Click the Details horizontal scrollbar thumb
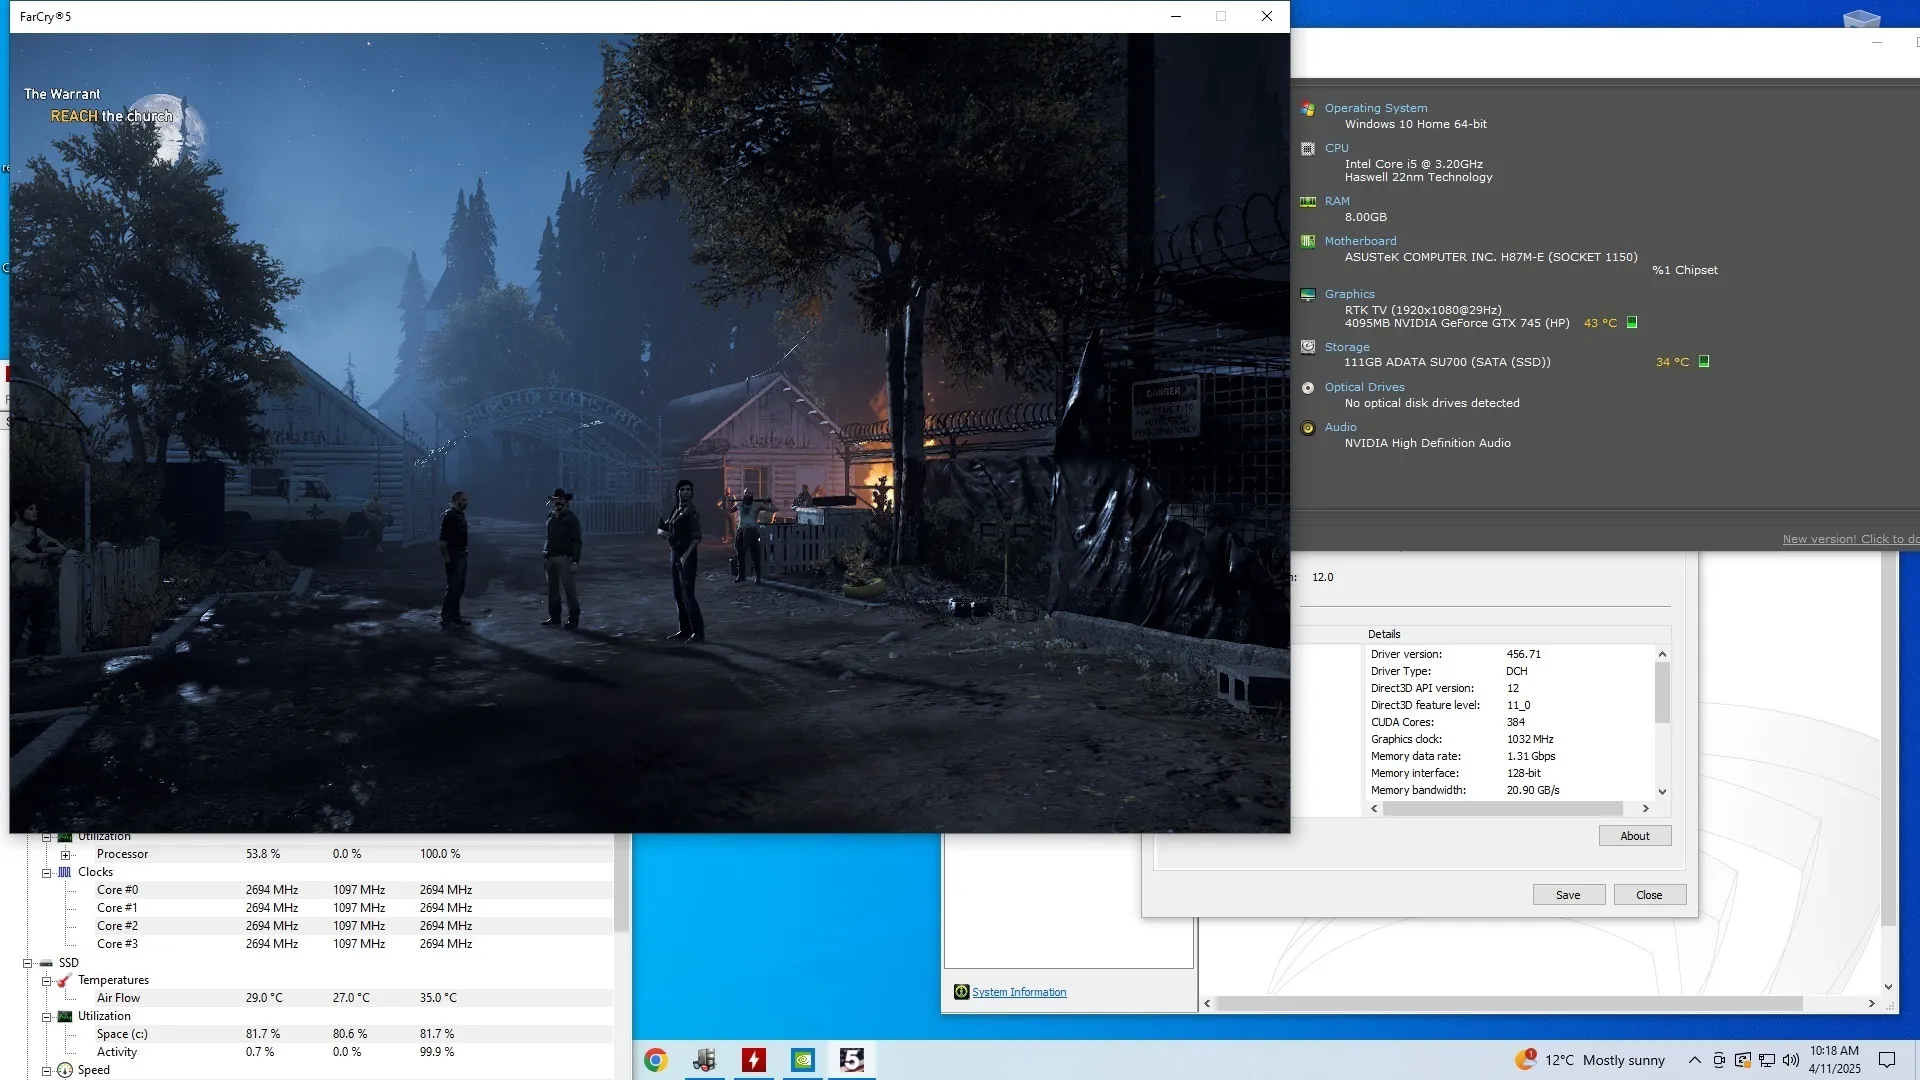 1502,808
